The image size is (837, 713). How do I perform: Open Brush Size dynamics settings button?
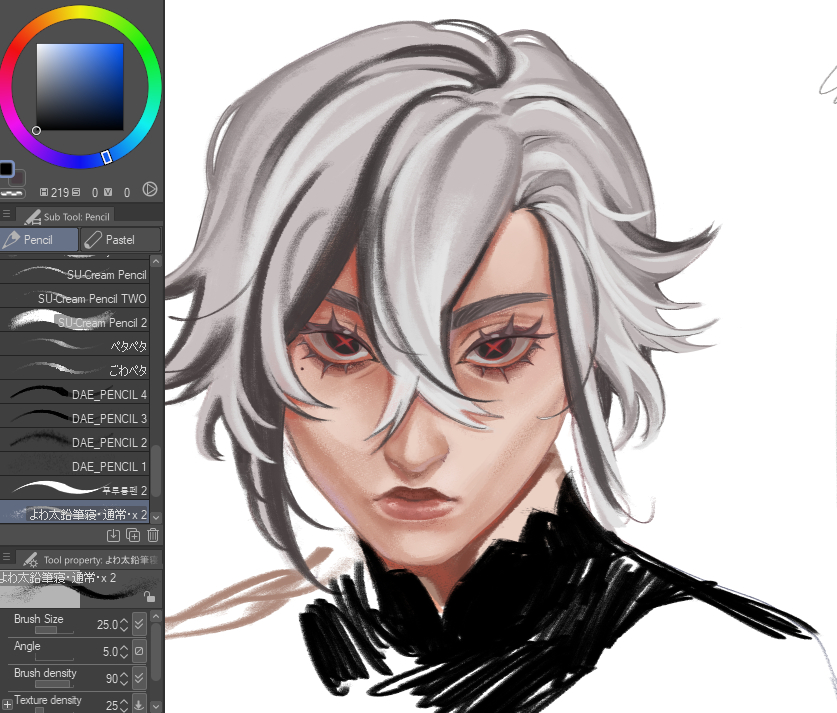(x=139, y=625)
